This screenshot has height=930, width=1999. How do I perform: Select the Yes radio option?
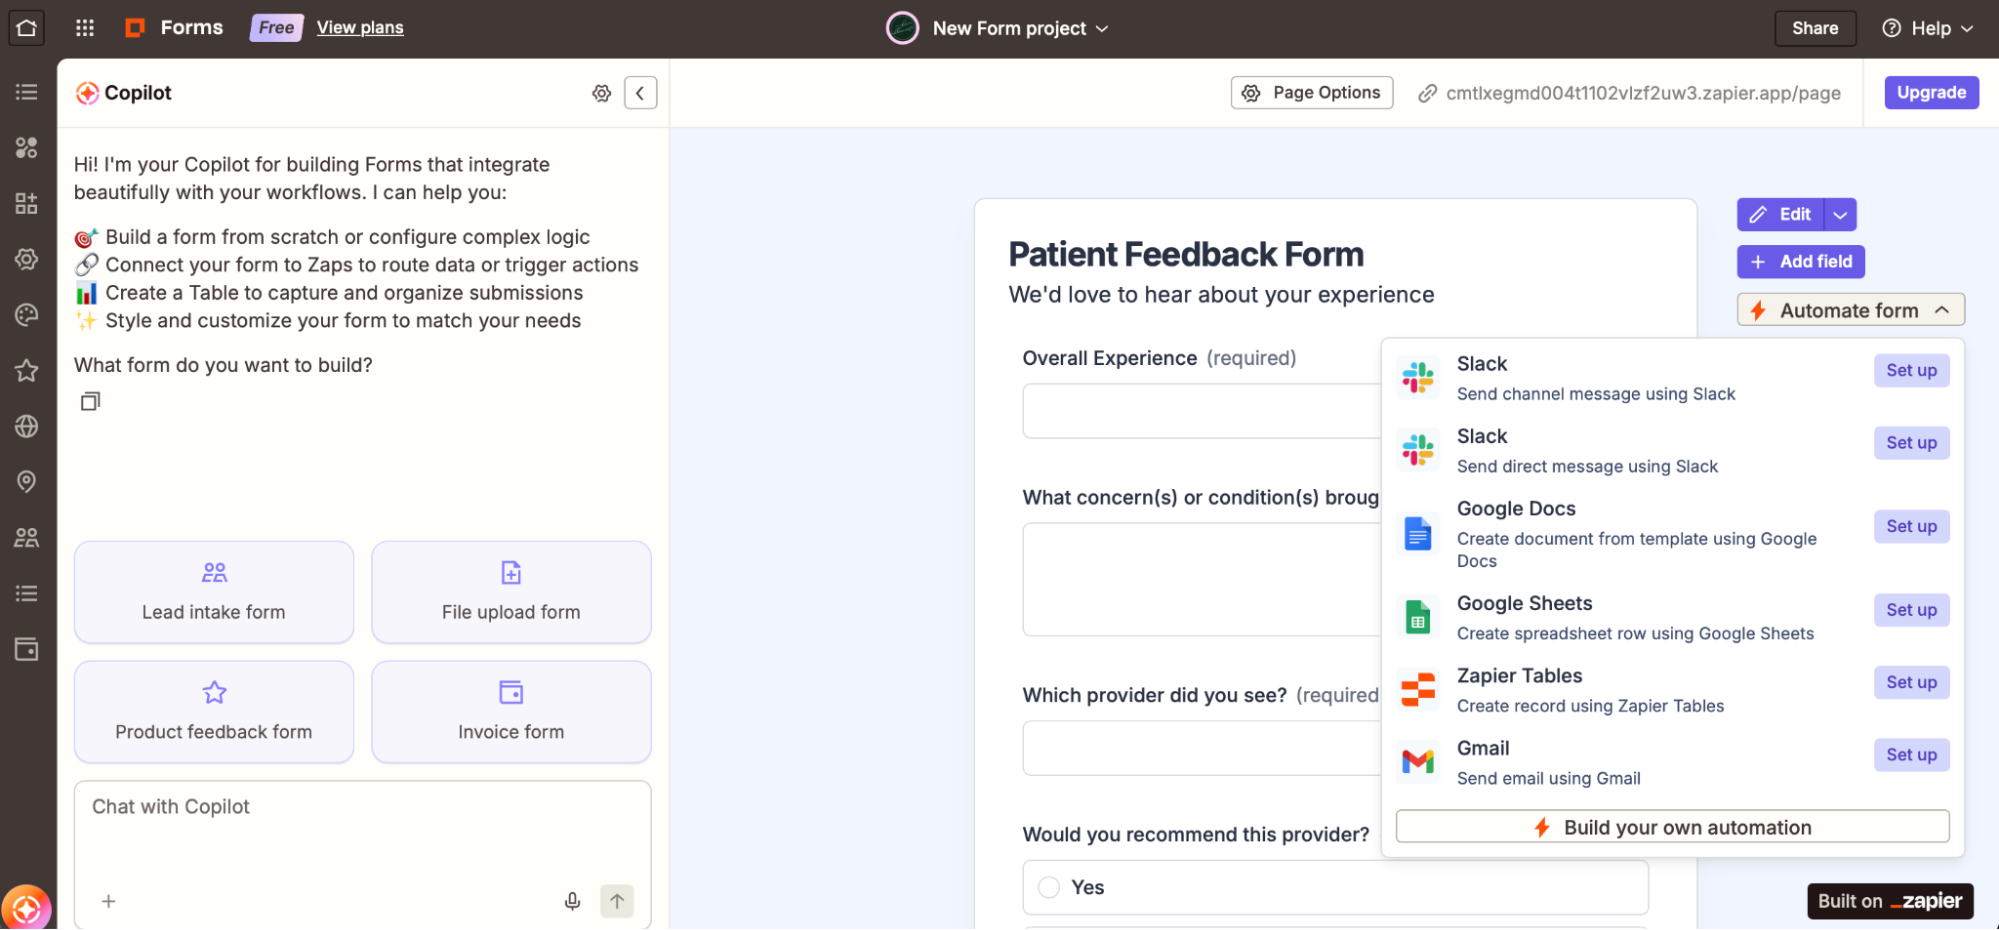tap(1048, 887)
